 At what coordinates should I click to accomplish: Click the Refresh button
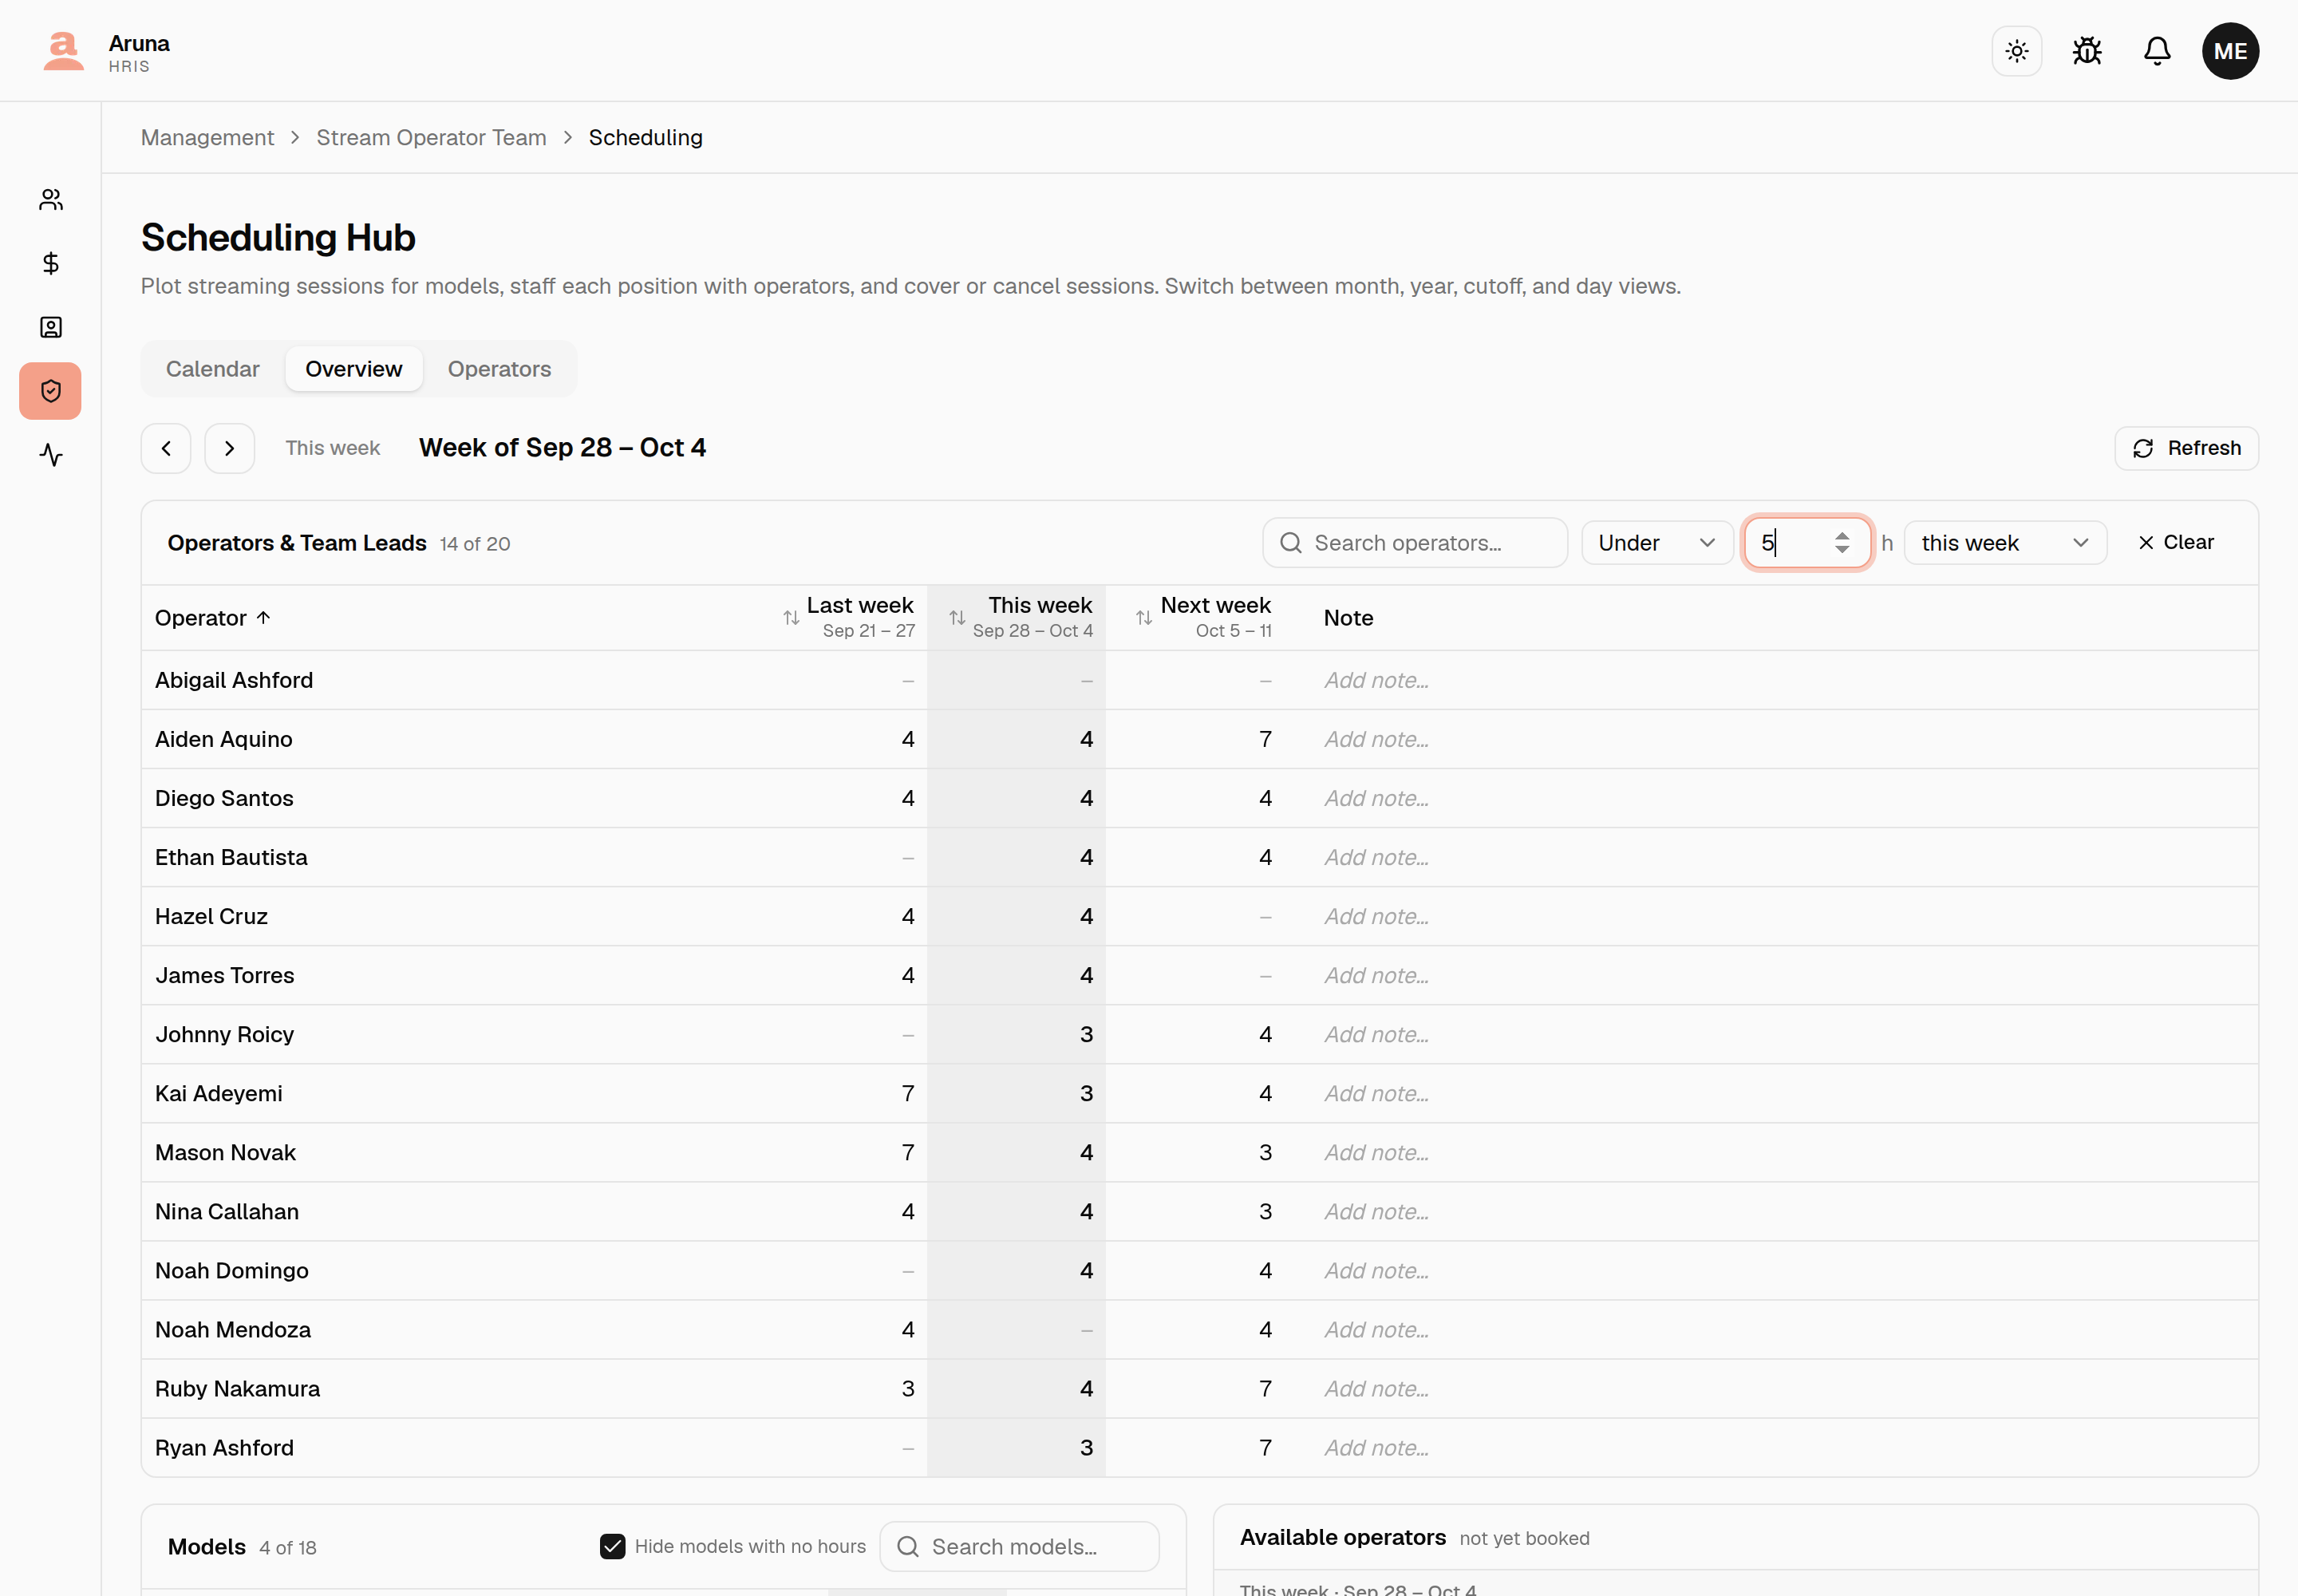coord(2186,448)
